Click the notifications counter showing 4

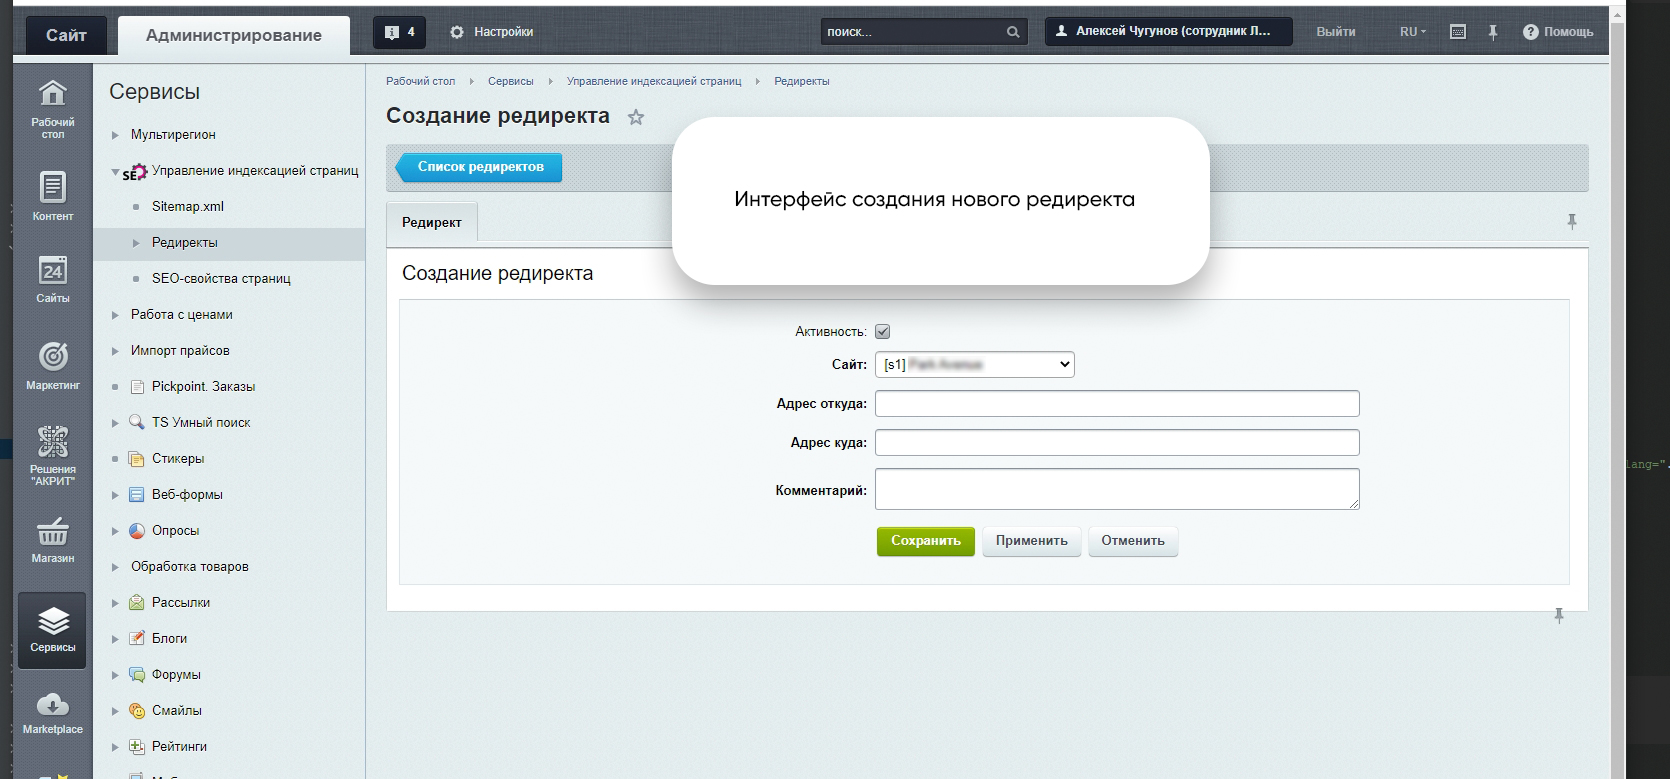coord(399,32)
